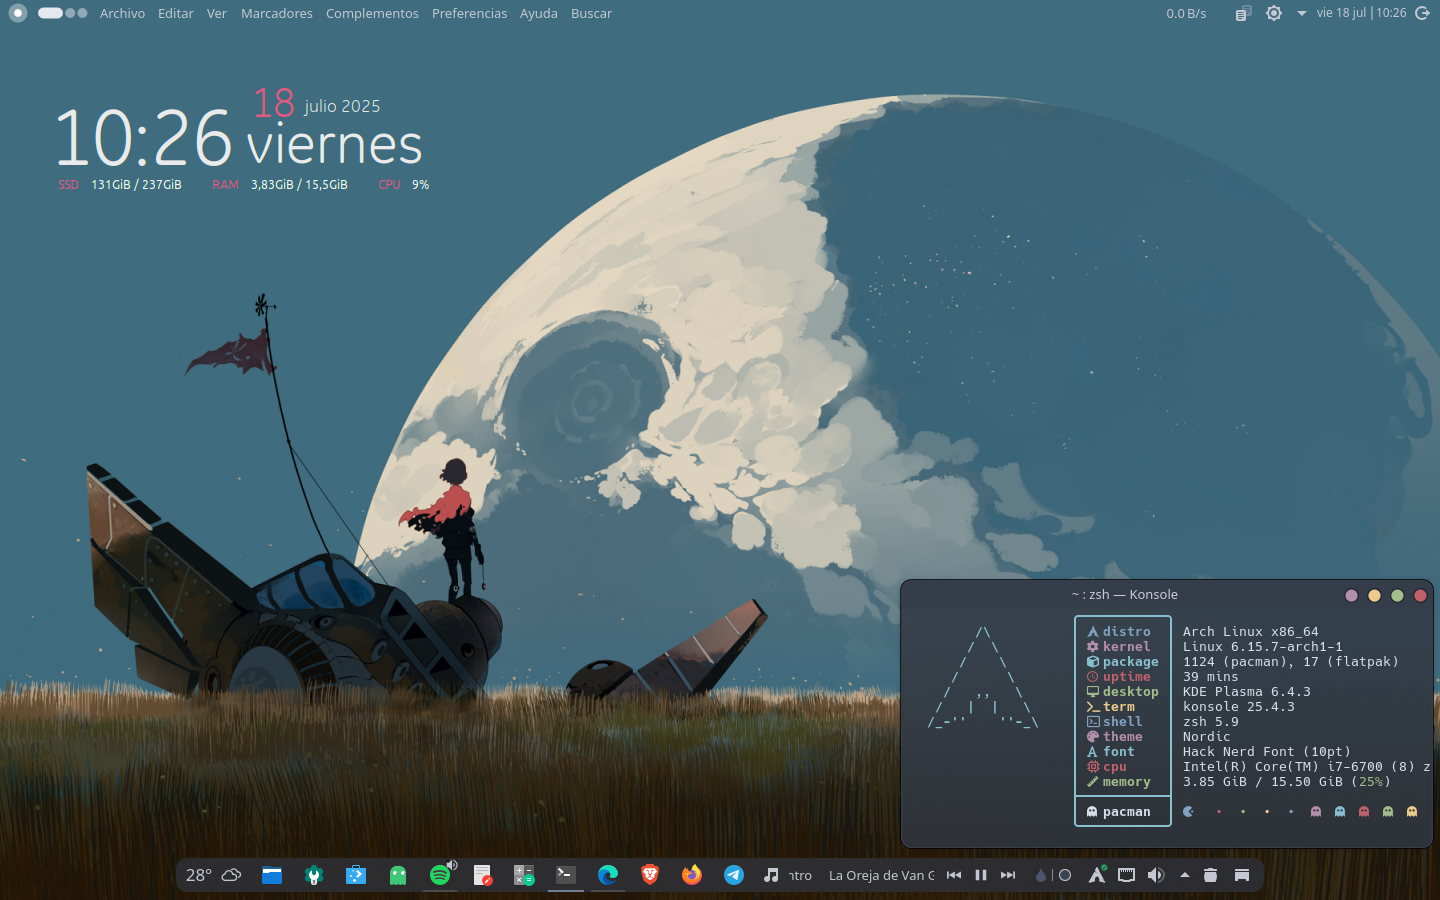
Task: Open the text editor icon in dock
Action: point(482,875)
